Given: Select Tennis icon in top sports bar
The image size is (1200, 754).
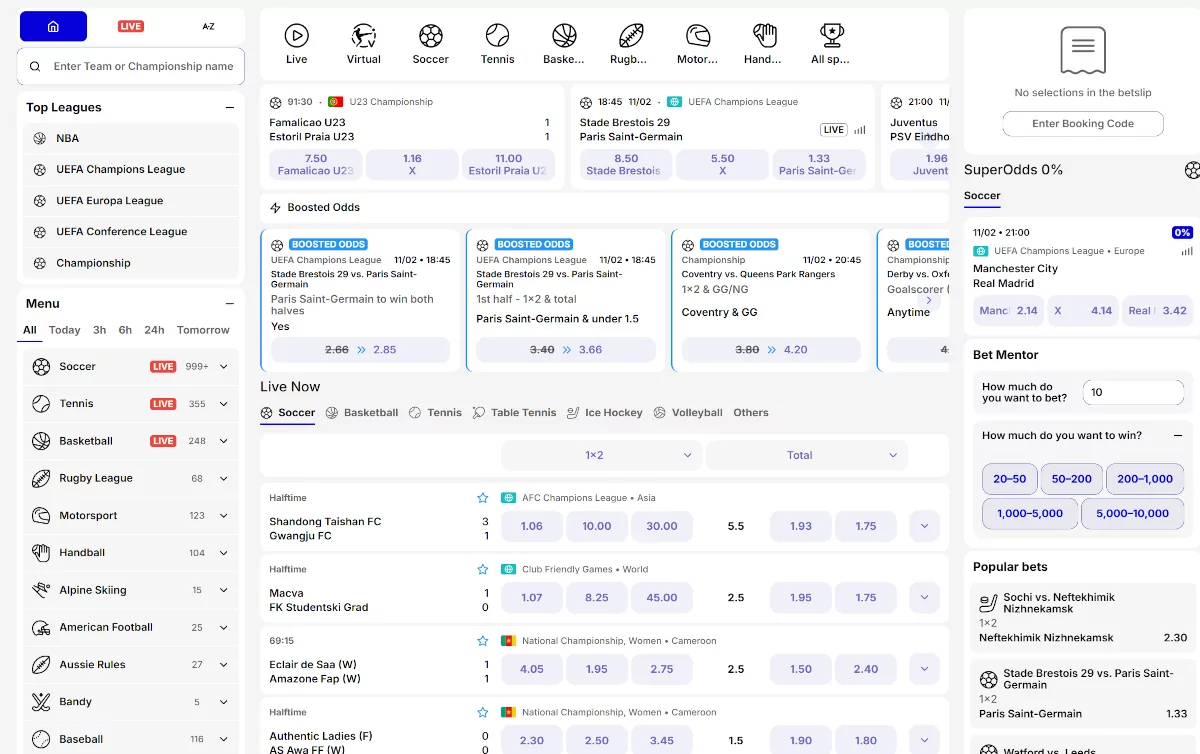Looking at the screenshot, I should (497, 36).
